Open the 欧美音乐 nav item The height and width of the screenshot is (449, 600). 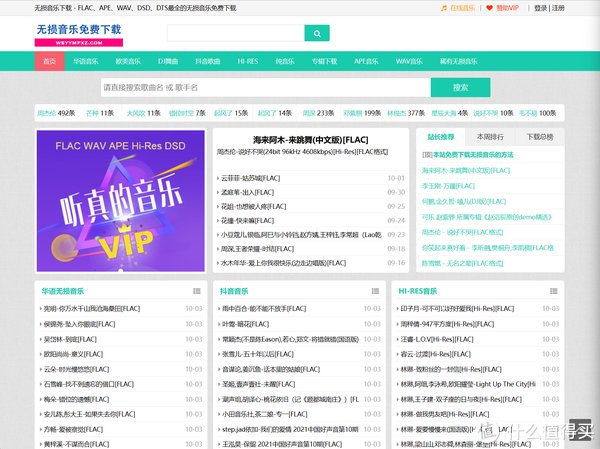pos(128,61)
